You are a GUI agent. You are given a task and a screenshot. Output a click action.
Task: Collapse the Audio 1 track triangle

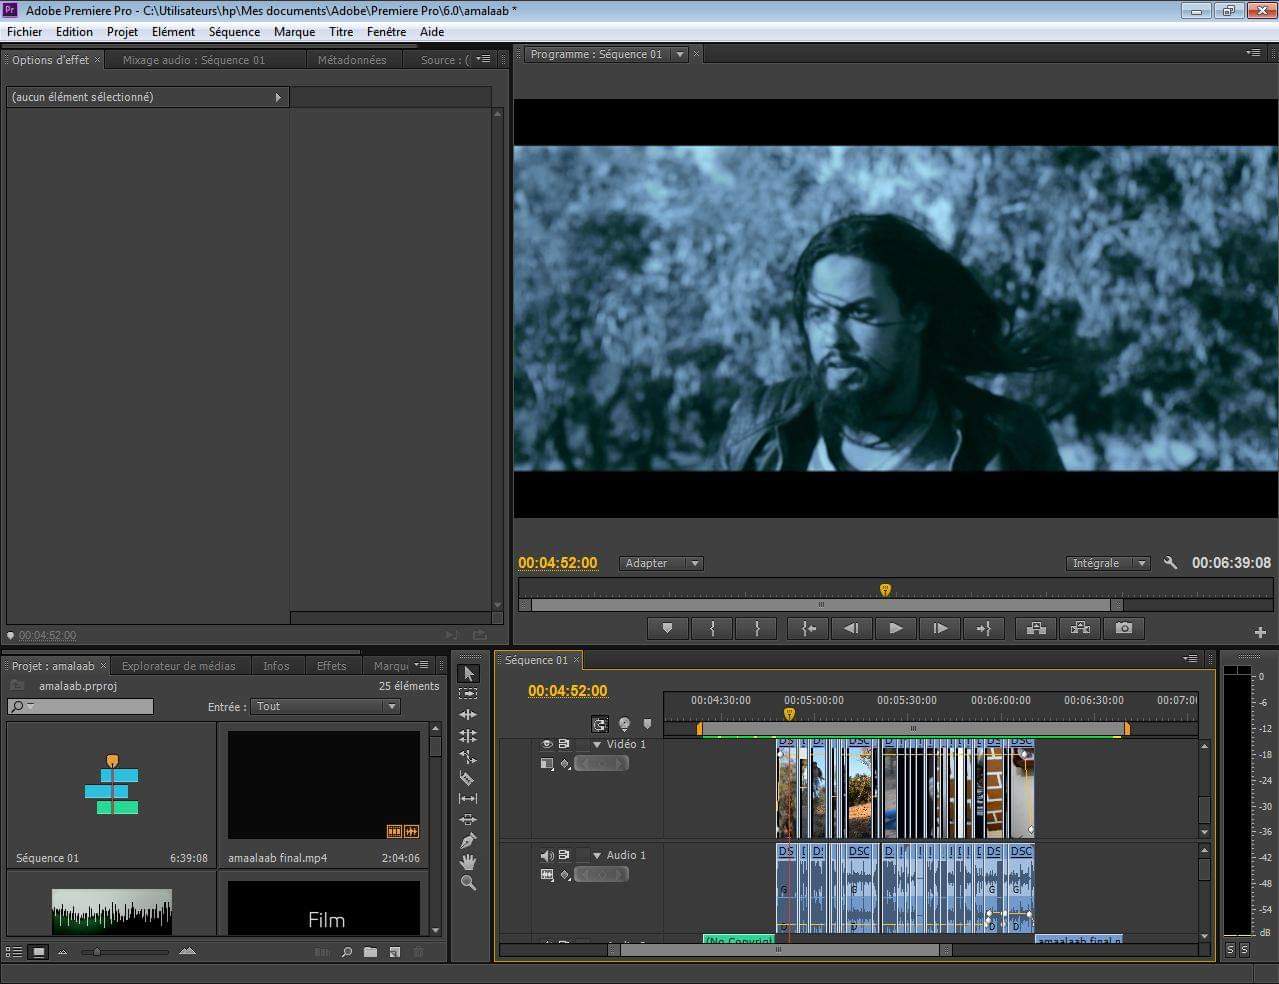(597, 856)
